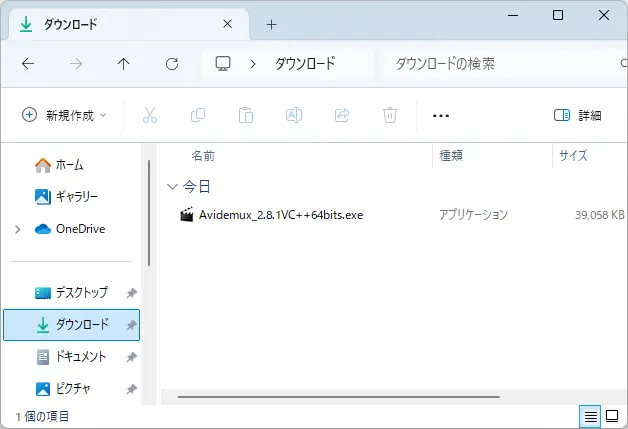This screenshot has height=429, width=628.
Task: Expand the OneDrive tree node
Action: point(18,229)
